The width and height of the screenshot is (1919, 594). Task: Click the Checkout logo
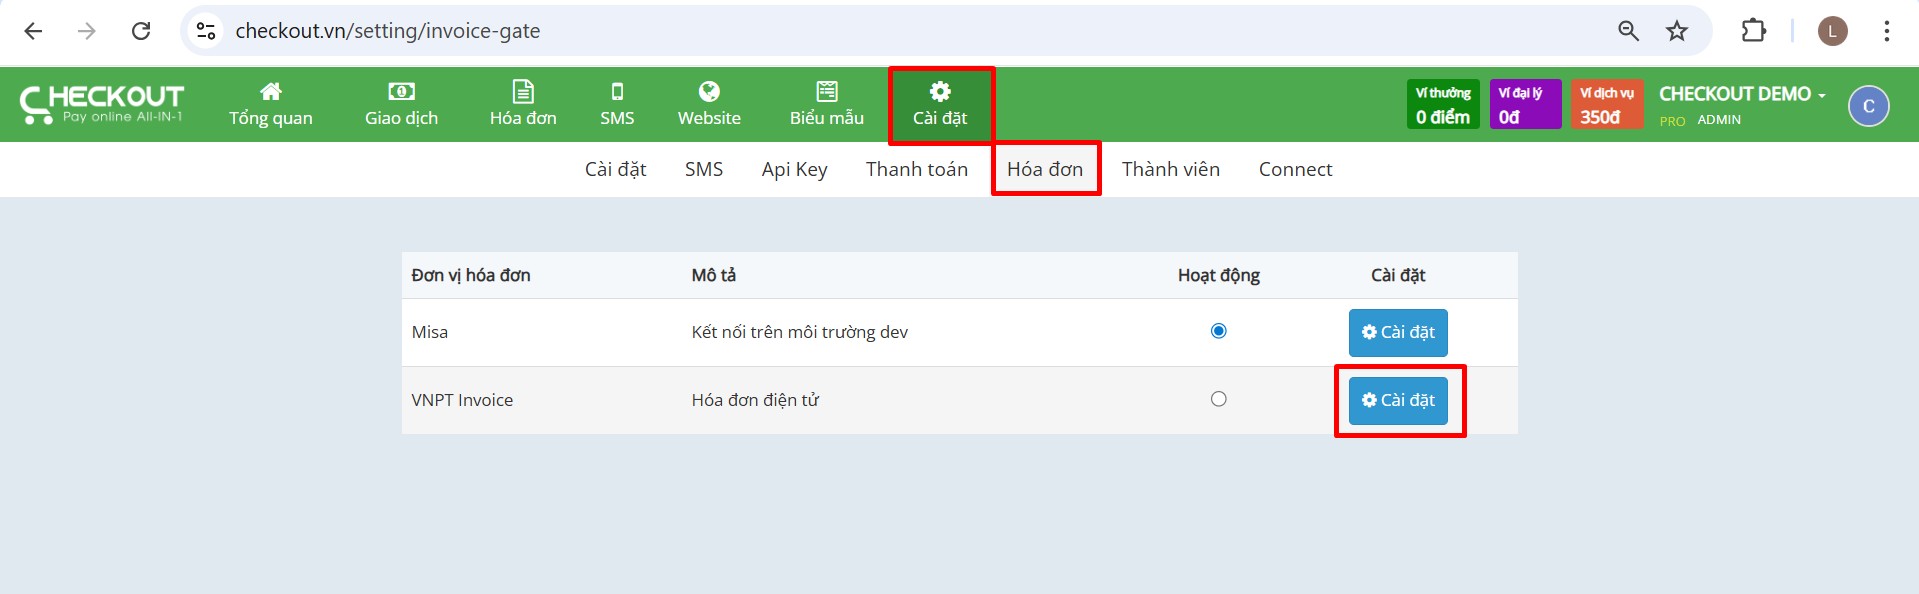point(101,104)
